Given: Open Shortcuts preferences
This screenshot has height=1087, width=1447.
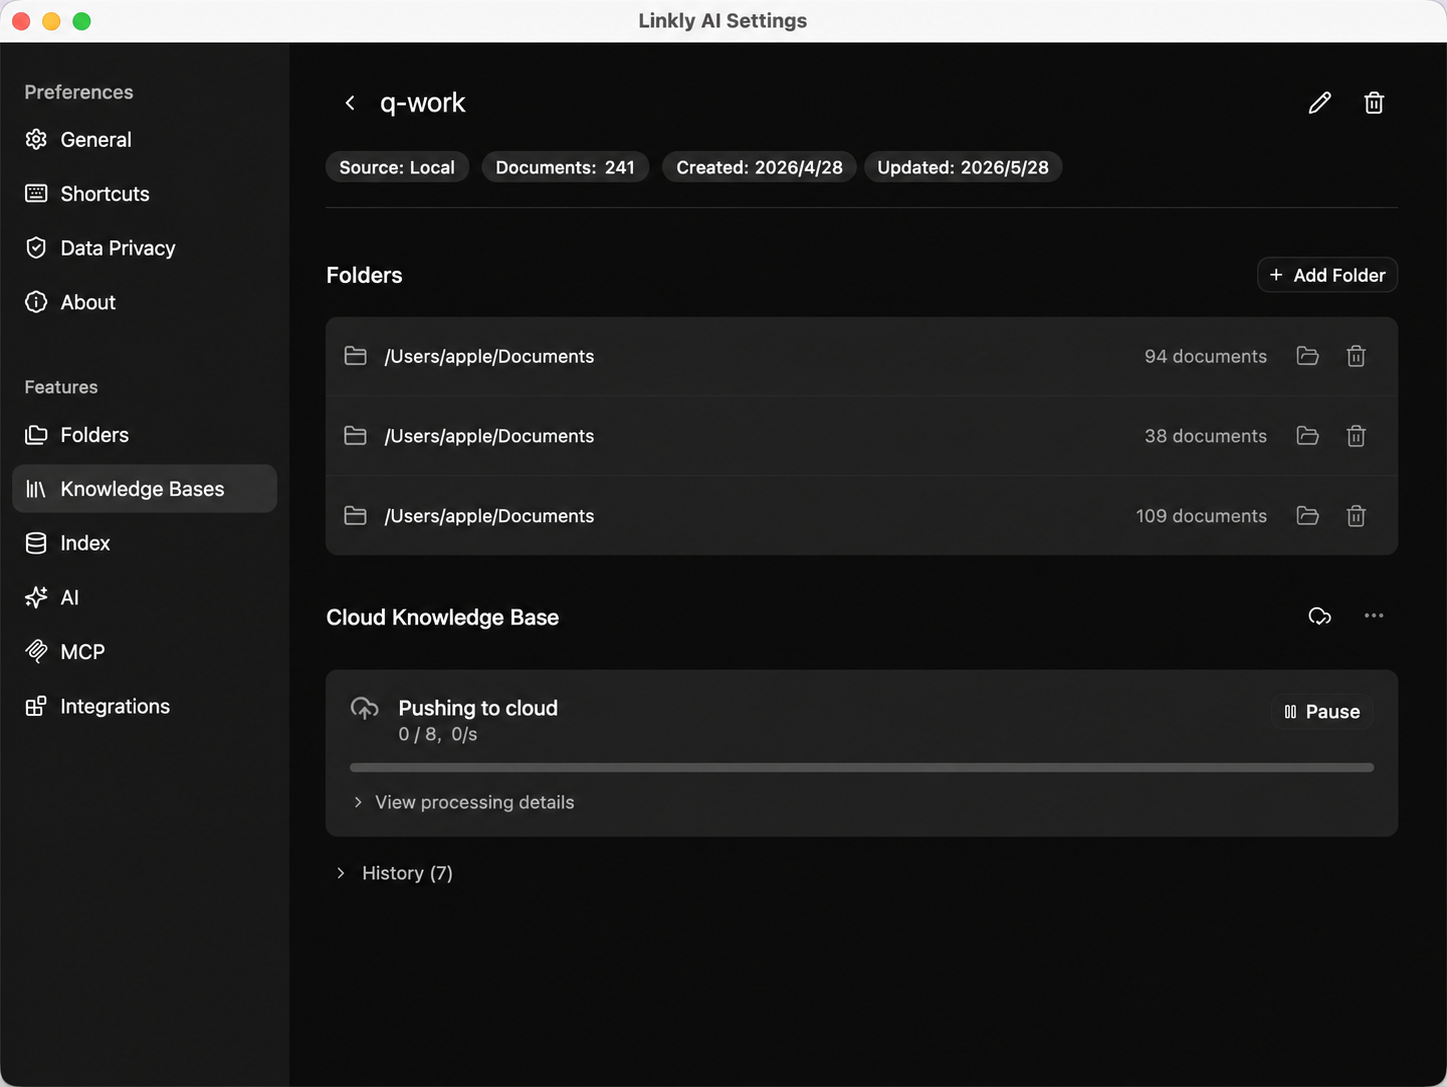Looking at the screenshot, I should 145,194.
